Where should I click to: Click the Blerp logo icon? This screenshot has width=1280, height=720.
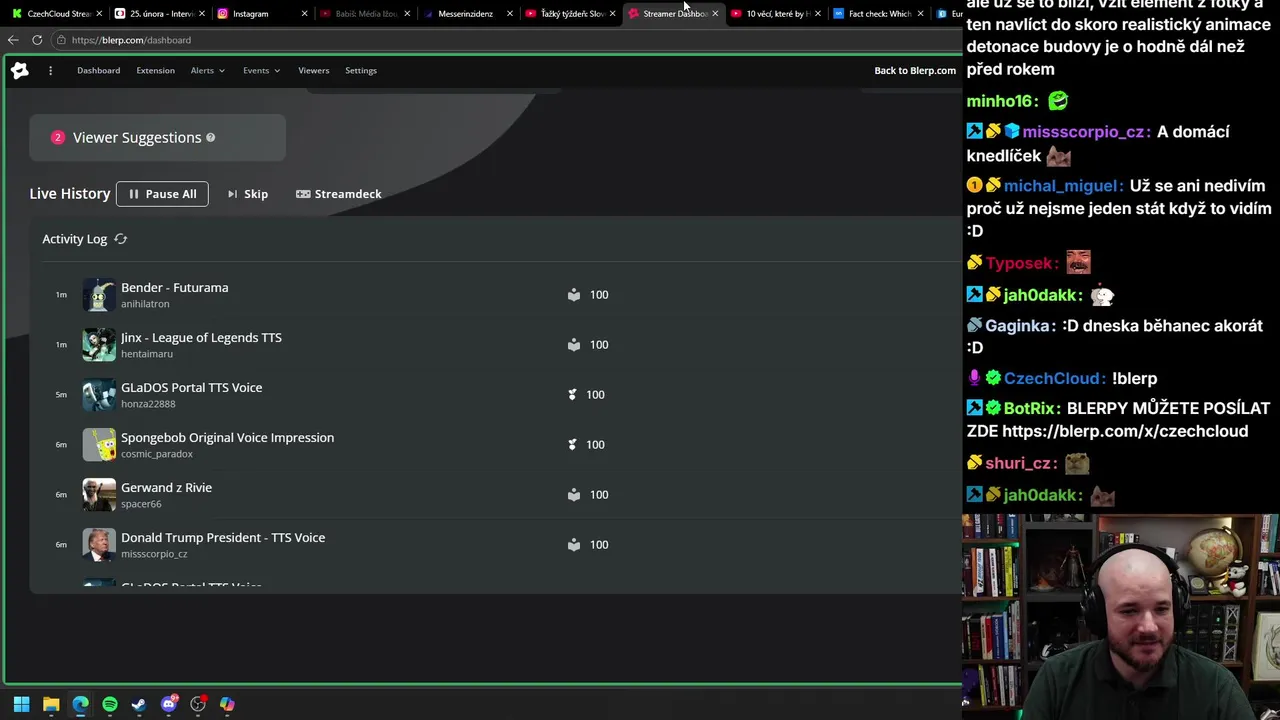pyautogui.click(x=20, y=70)
